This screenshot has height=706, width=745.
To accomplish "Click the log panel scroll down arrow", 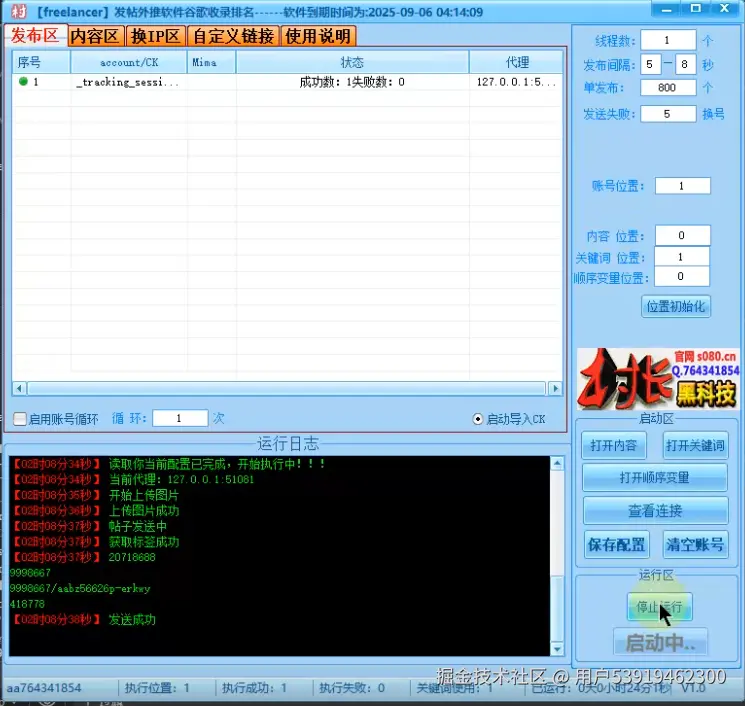I will pos(557,649).
